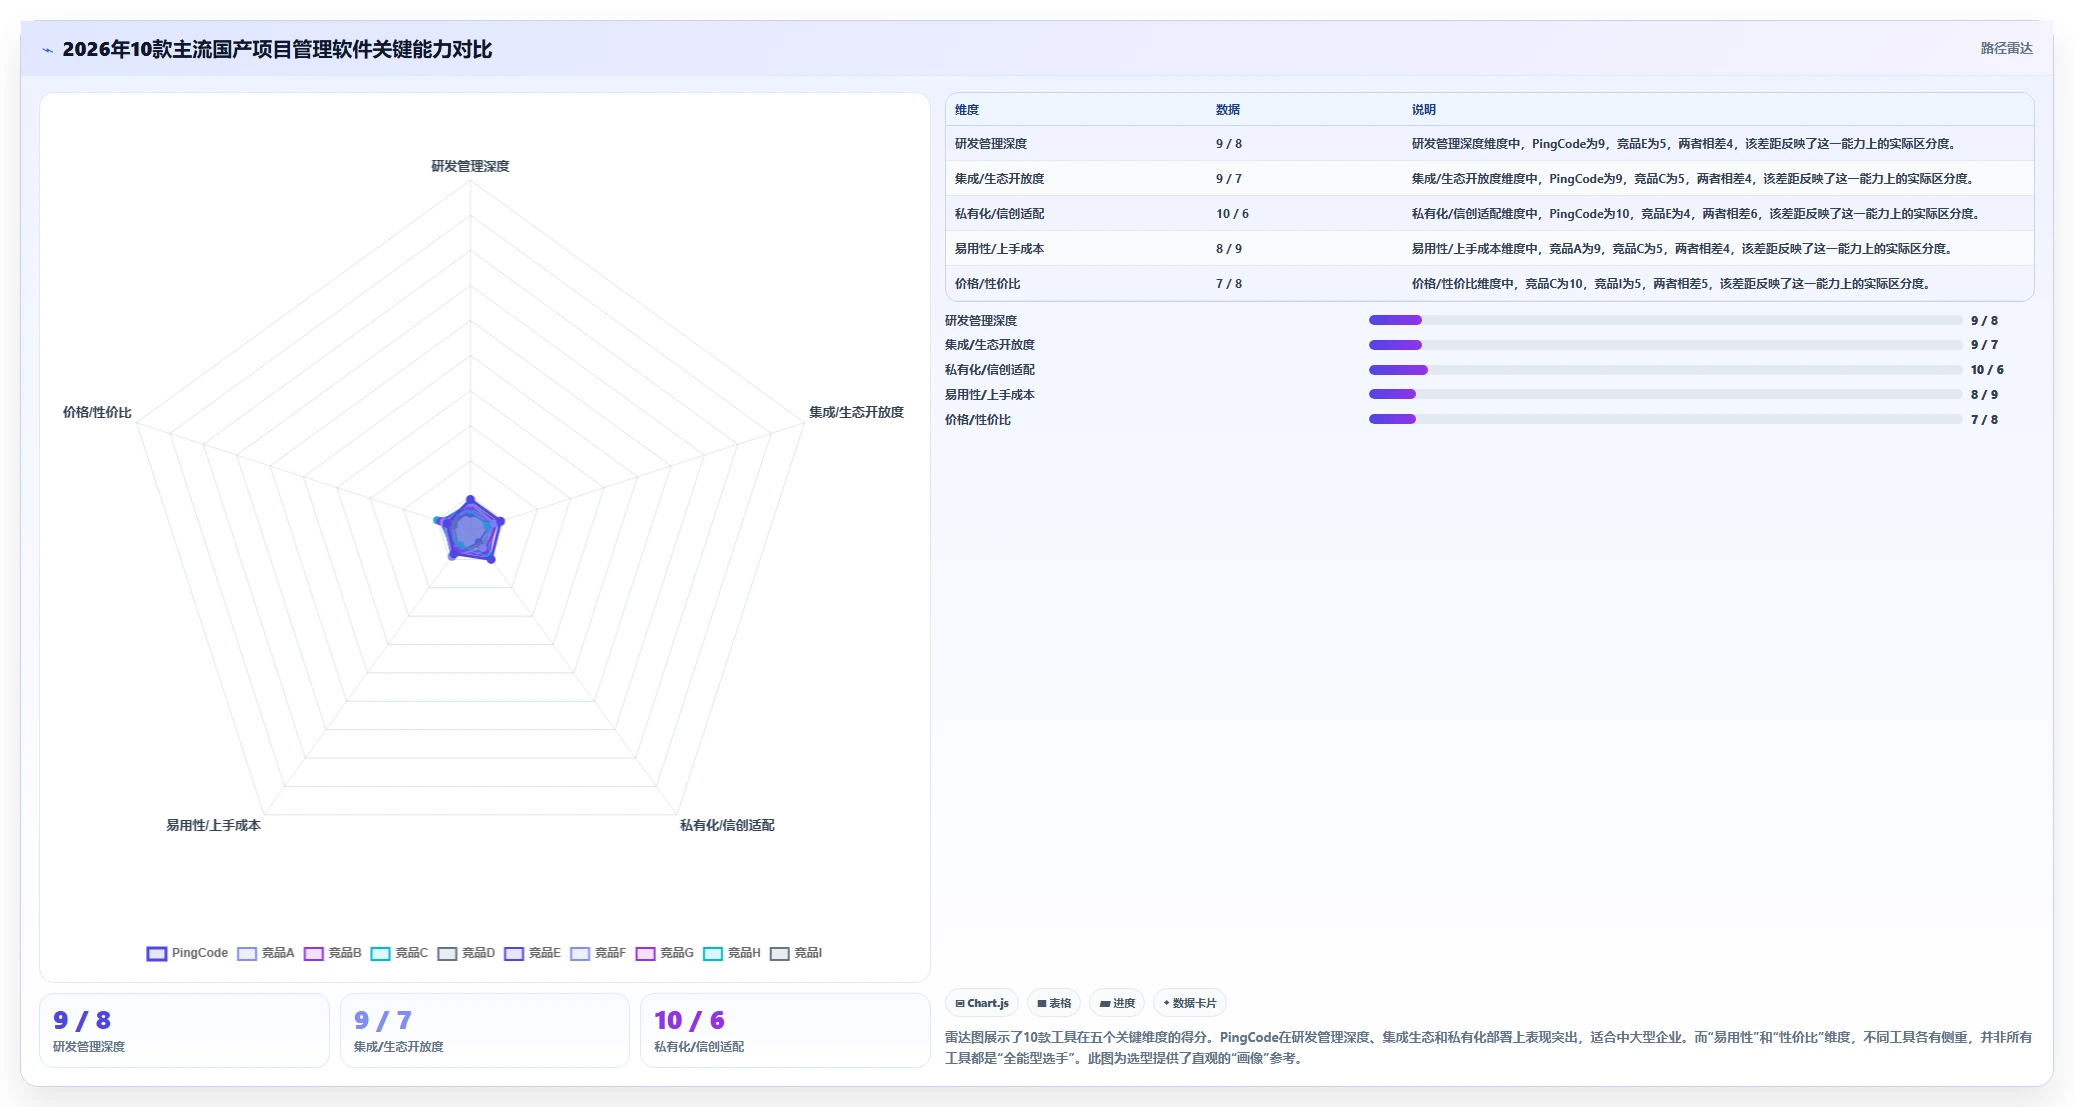Select the 价格/性价比 table row label
Image resolution: width=2074 pixels, height=1107 pixels.
tap(988, 284)
